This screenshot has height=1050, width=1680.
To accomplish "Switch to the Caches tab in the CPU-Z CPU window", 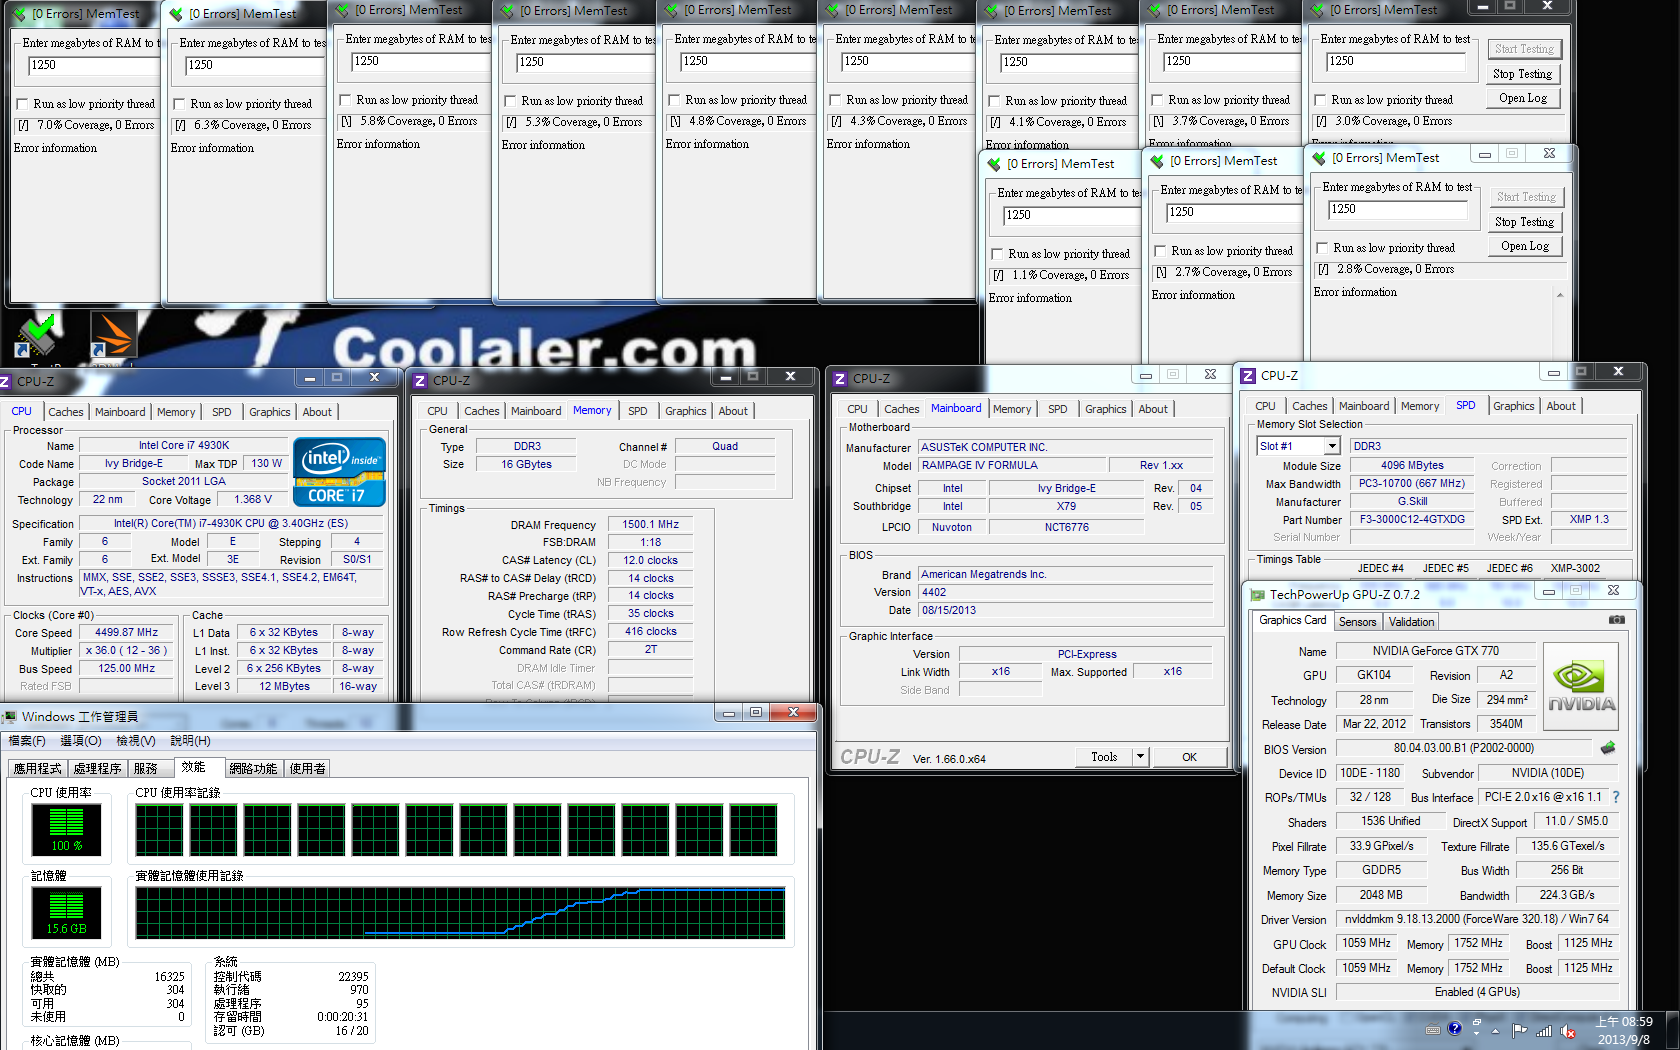I will tap(66, 412).
